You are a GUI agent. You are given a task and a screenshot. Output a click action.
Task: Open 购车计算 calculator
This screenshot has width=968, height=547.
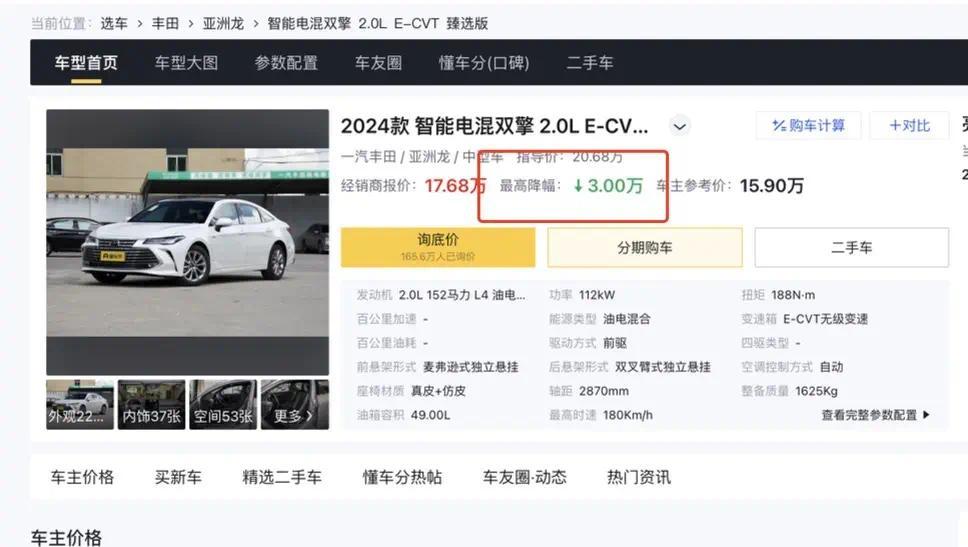[x=808, y=126]
